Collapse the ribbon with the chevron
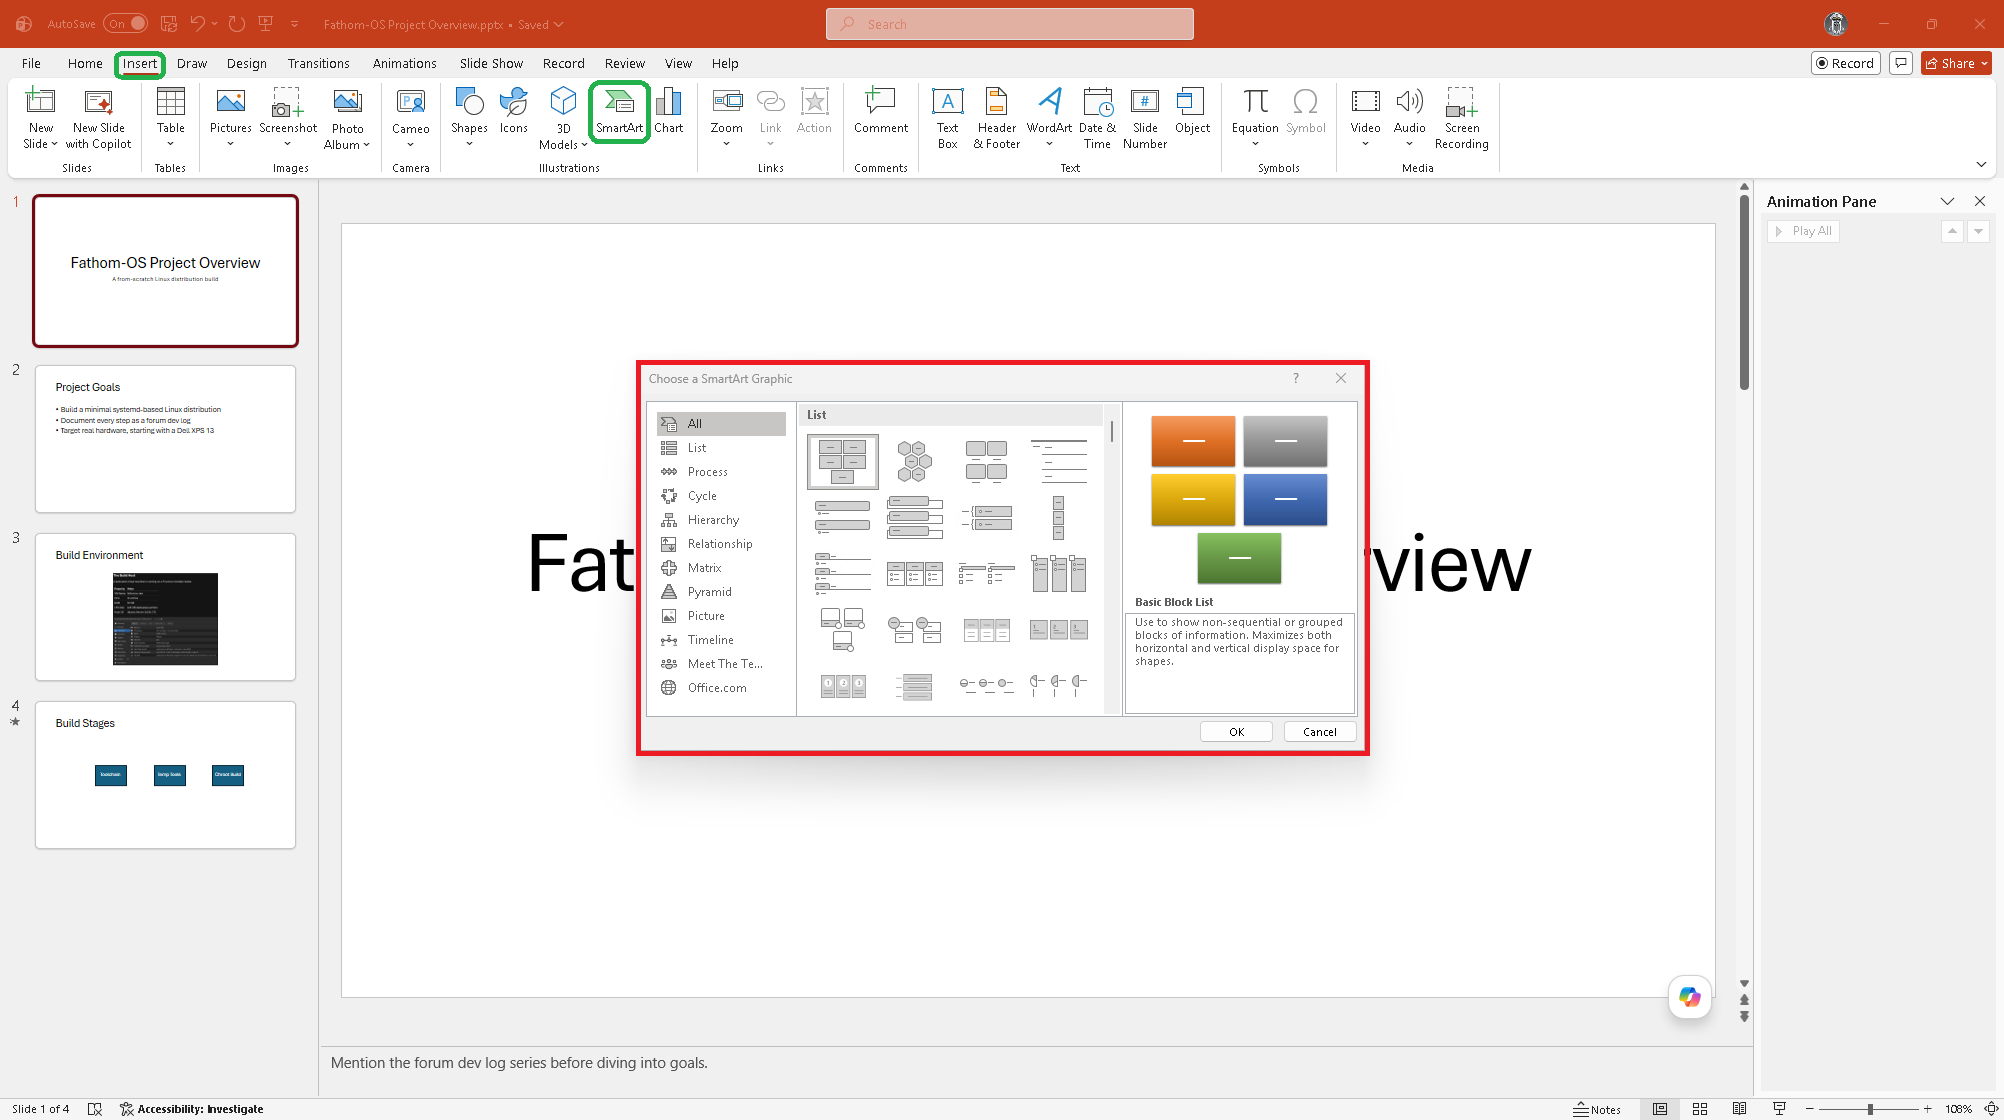Image resolution: width=2004 pixels, height=1120 pixels. pos(1981,164)
